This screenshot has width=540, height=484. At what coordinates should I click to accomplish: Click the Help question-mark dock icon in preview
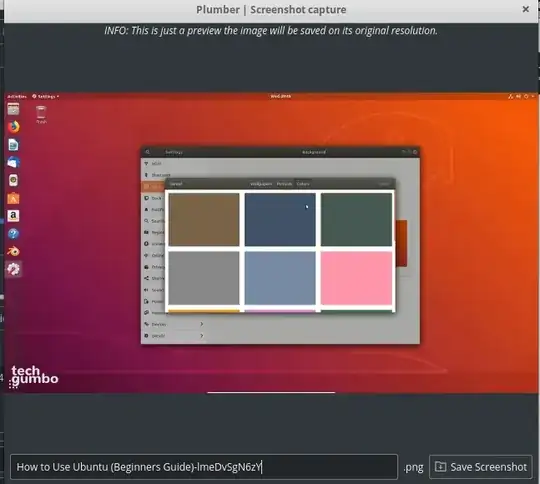(13, 234)
